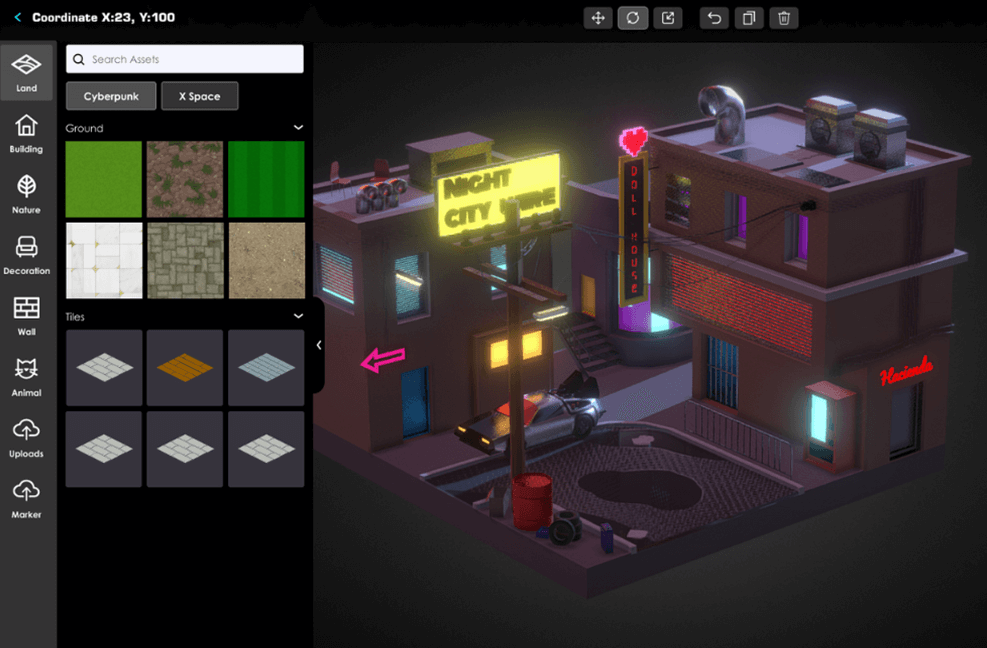
Task: Pick the solid green grass ground texture
Action: (104, 179)
